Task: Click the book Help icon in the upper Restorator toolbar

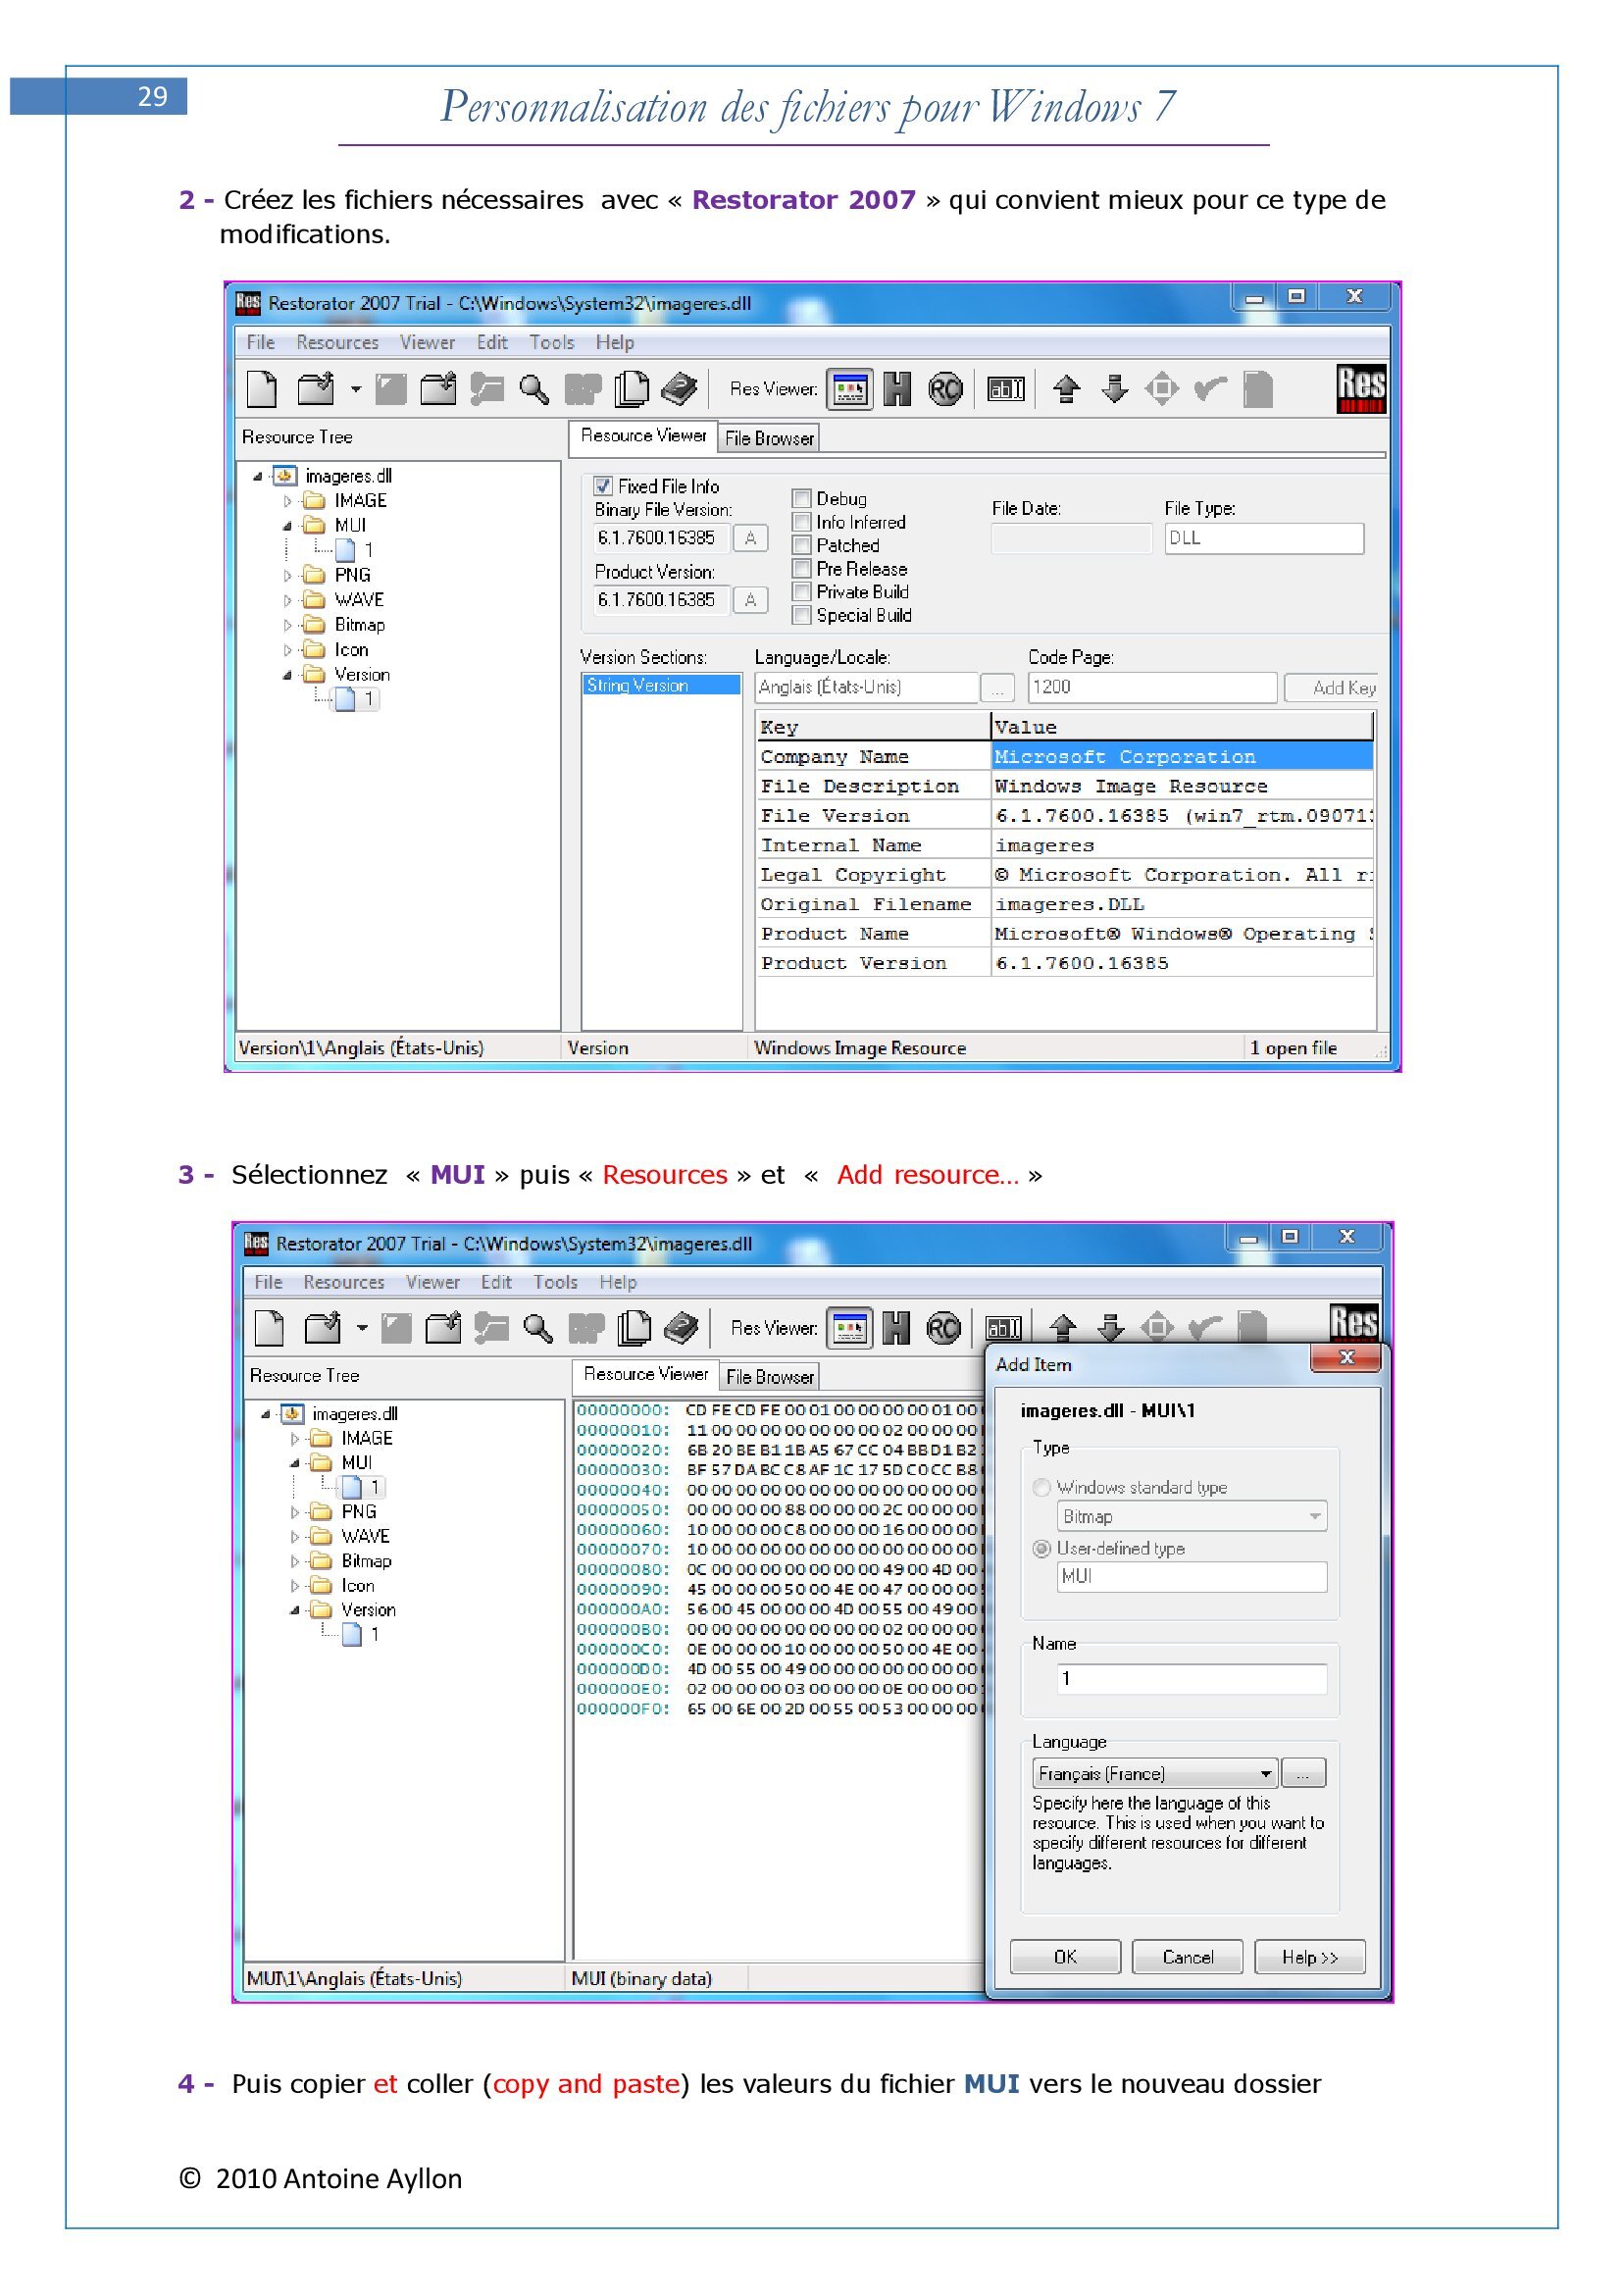Action: click(680, 389)
